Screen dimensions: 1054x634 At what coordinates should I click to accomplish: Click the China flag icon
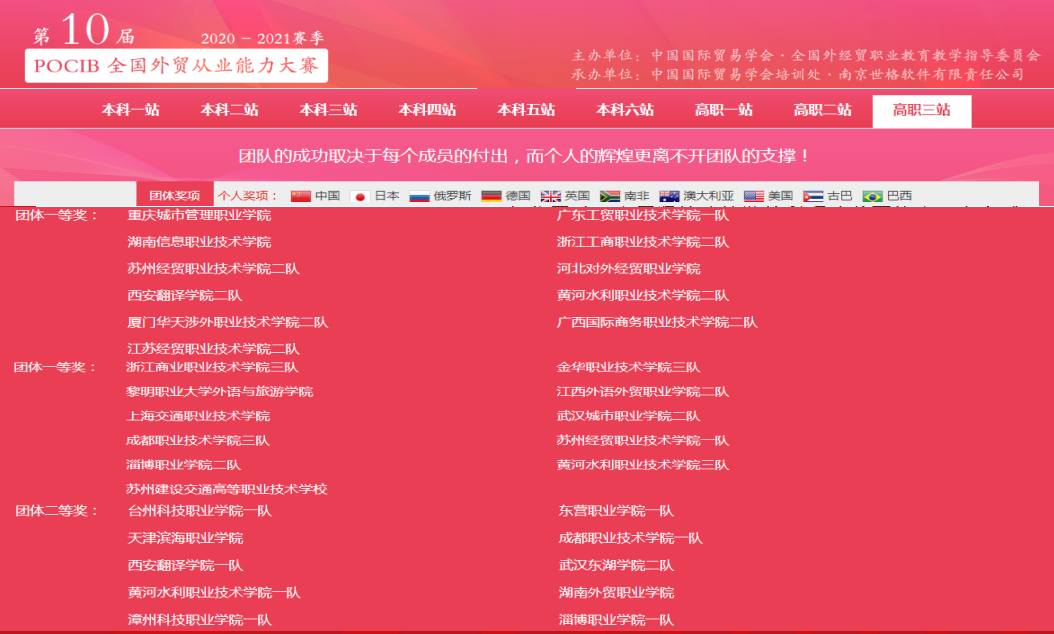[300, 196]
